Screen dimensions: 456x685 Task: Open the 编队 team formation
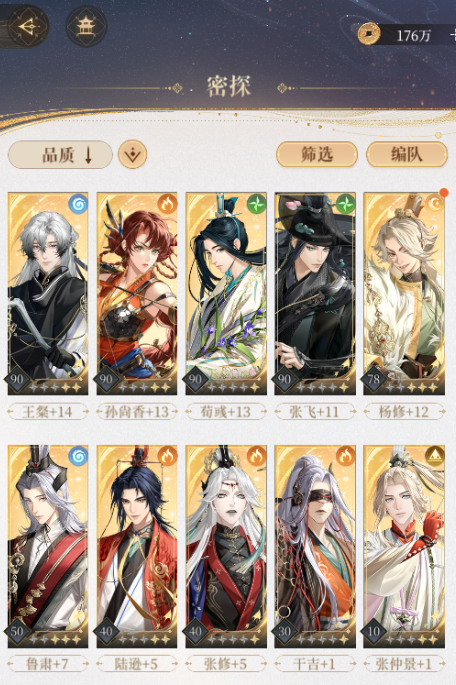[407, 154]
